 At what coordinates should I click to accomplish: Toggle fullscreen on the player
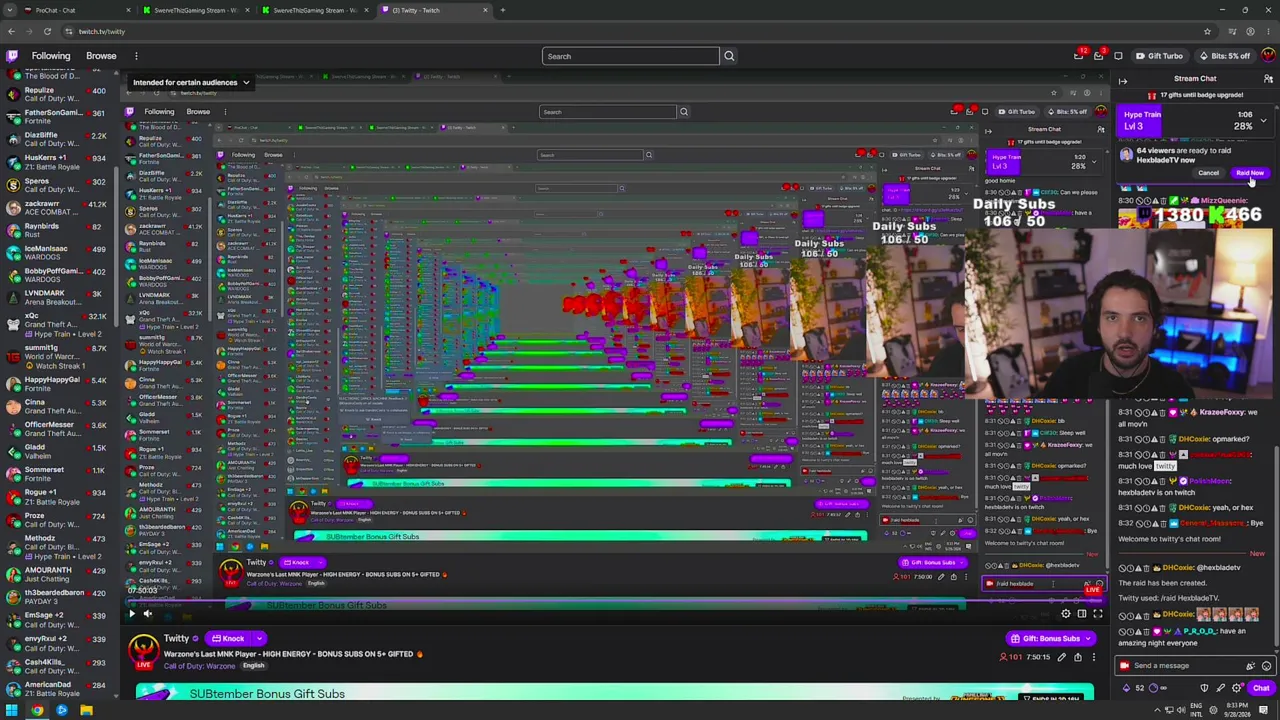click(1098, 614)
